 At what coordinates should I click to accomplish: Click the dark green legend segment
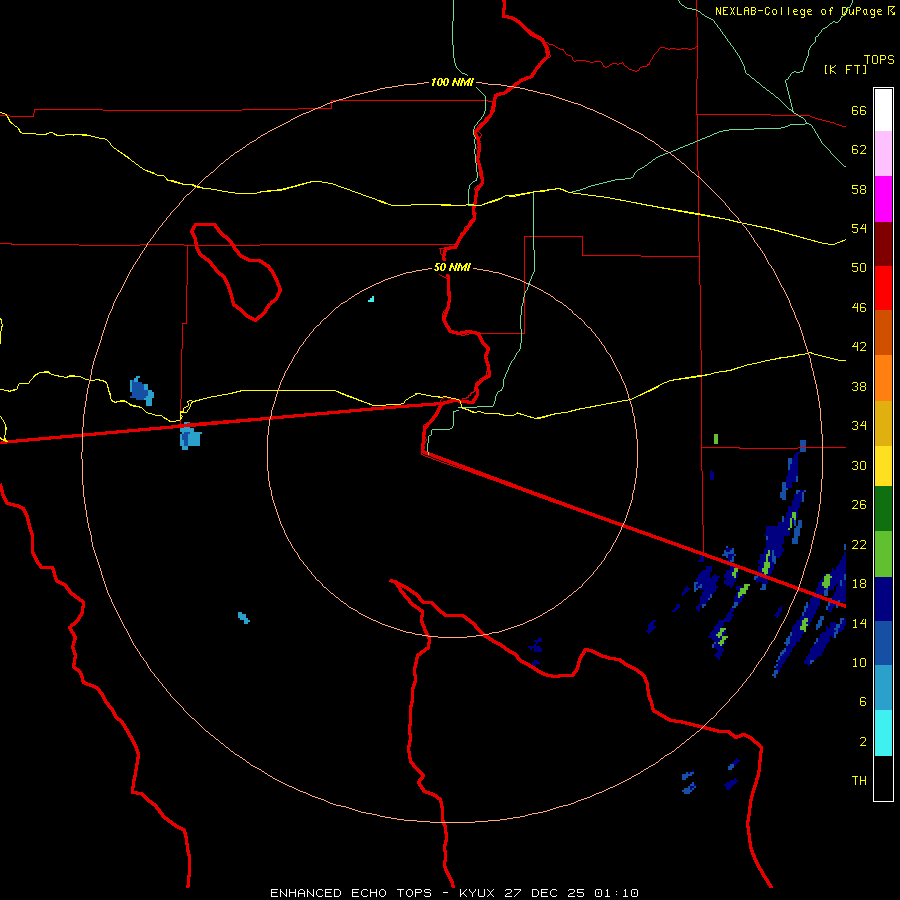883,509
